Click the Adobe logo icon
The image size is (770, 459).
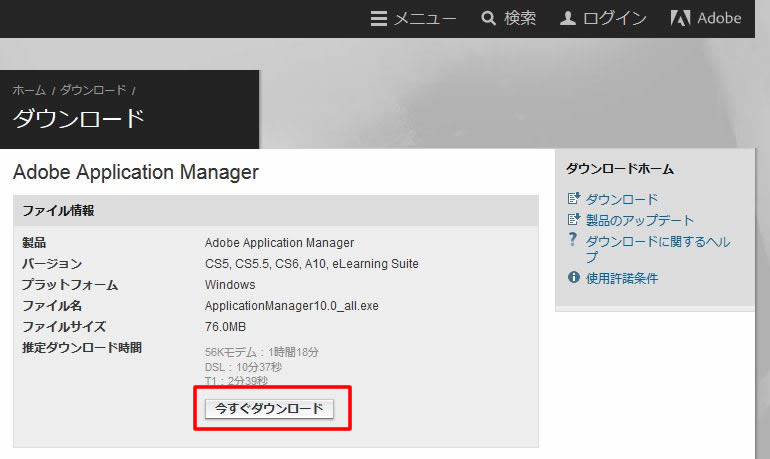(x=680, y=18)
